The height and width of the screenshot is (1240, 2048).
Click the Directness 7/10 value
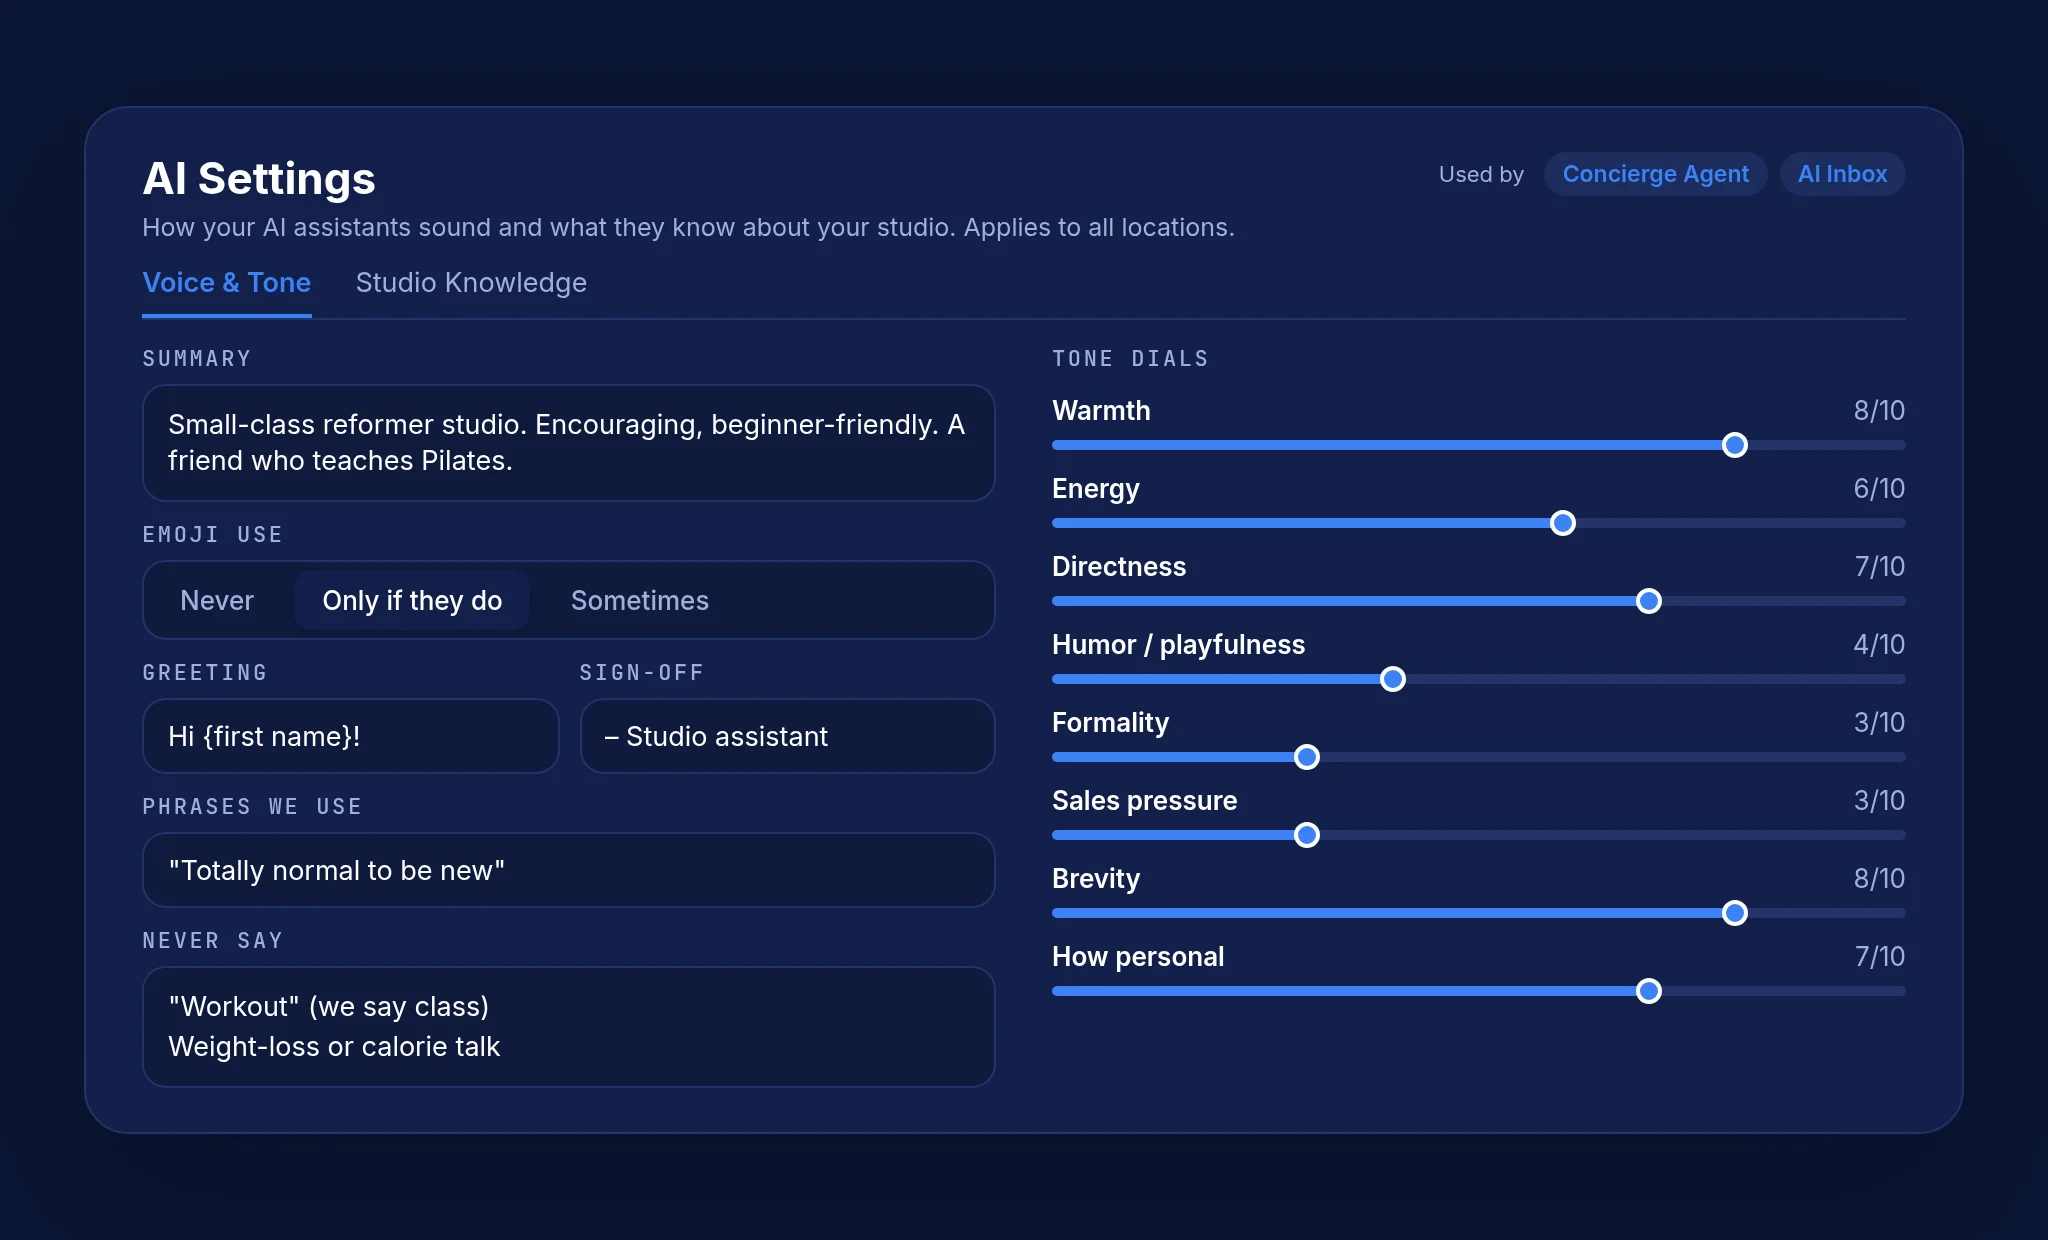pyautogui.click(x=1879, y=567)
